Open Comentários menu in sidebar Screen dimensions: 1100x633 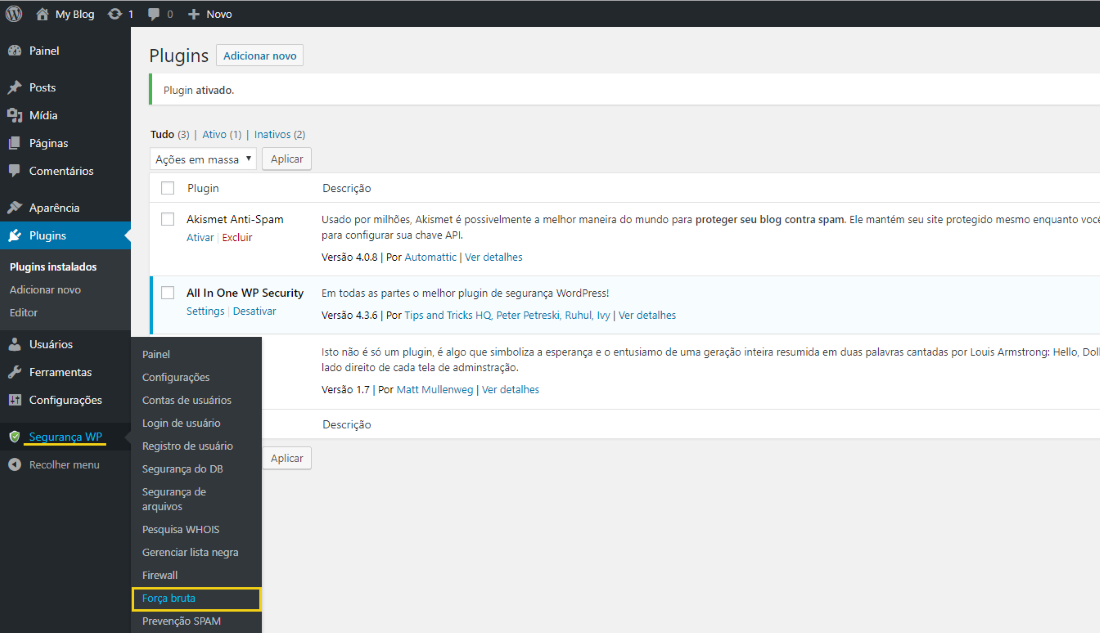tap(61, 171)
